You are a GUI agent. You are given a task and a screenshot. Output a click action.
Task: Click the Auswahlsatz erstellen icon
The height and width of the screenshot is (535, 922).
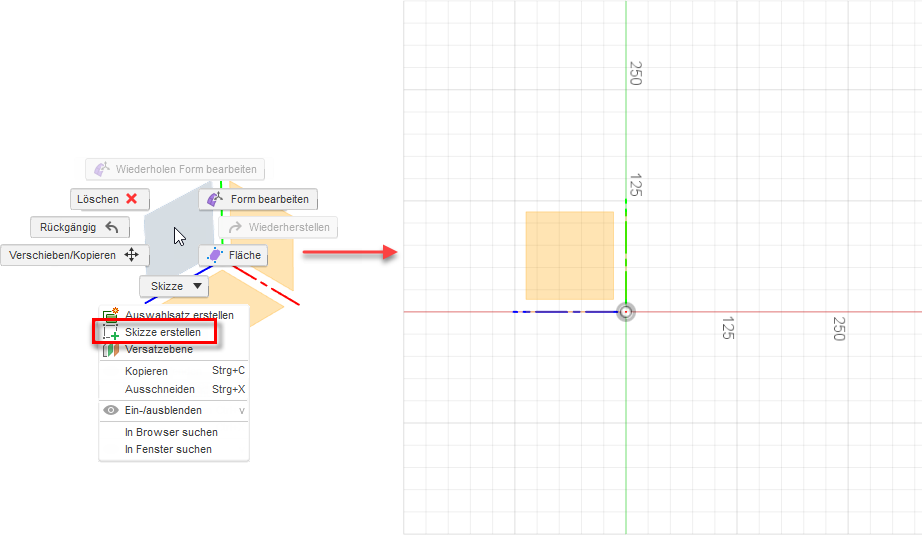point(111,315)
